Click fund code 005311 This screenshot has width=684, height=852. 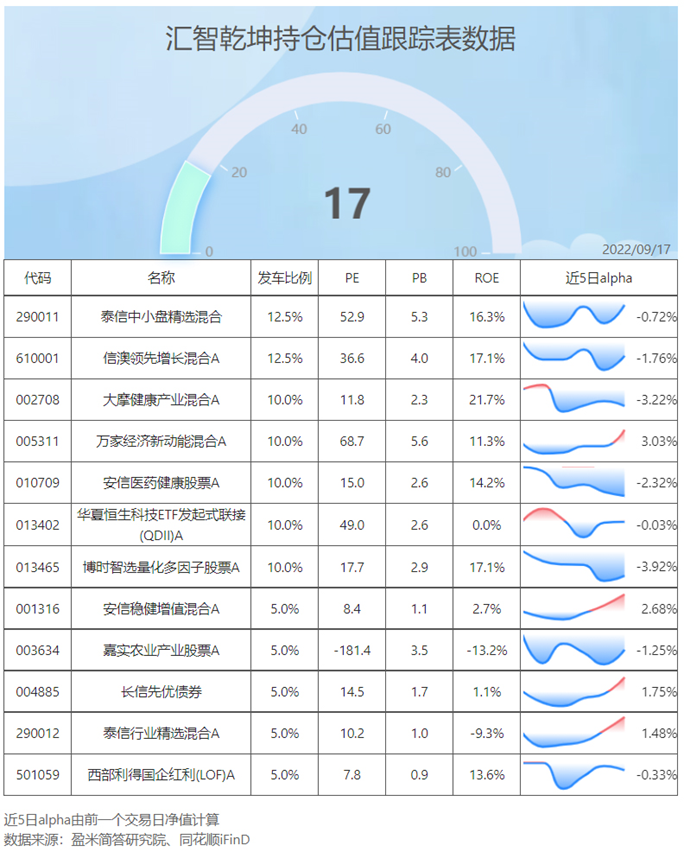[37, 441]
